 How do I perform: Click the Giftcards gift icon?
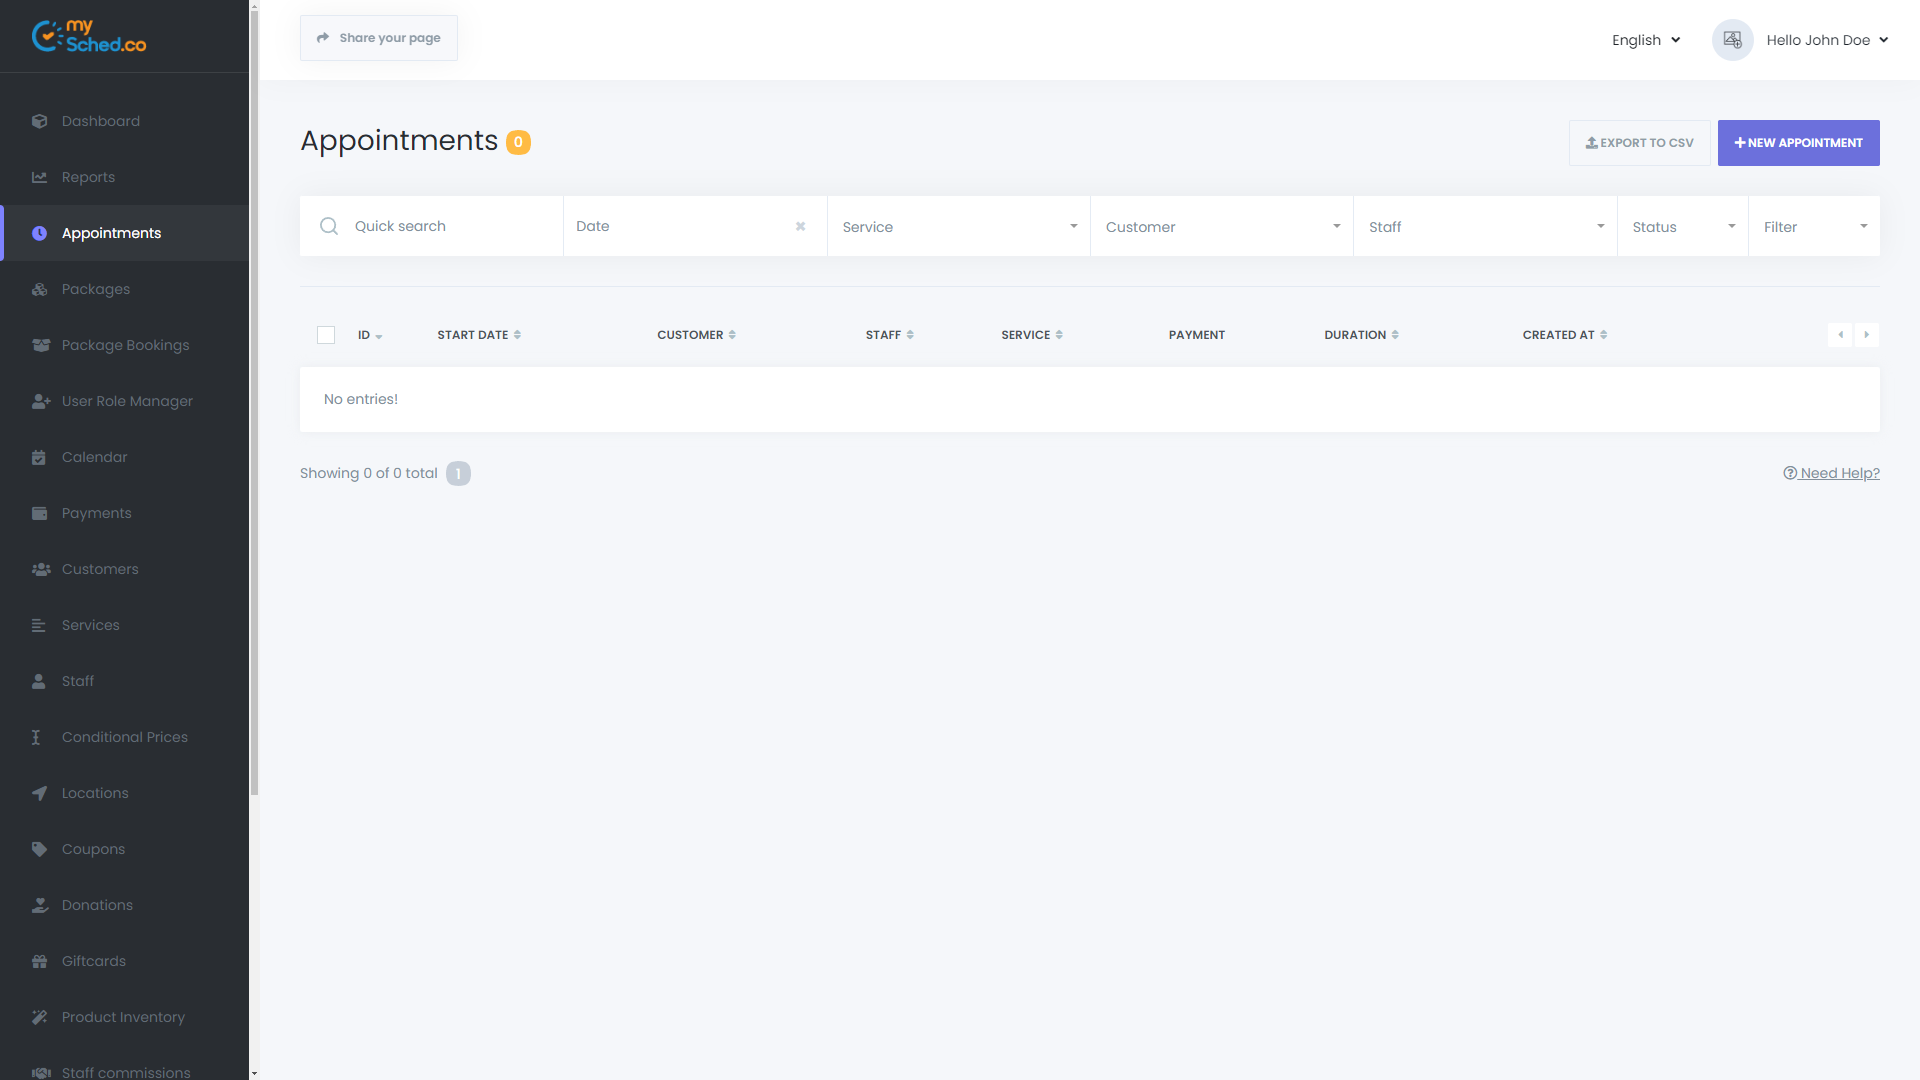coord(39,961)
